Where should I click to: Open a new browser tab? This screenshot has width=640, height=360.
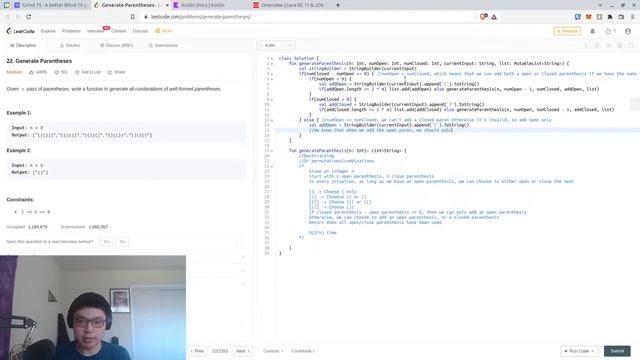coord(338,5)
